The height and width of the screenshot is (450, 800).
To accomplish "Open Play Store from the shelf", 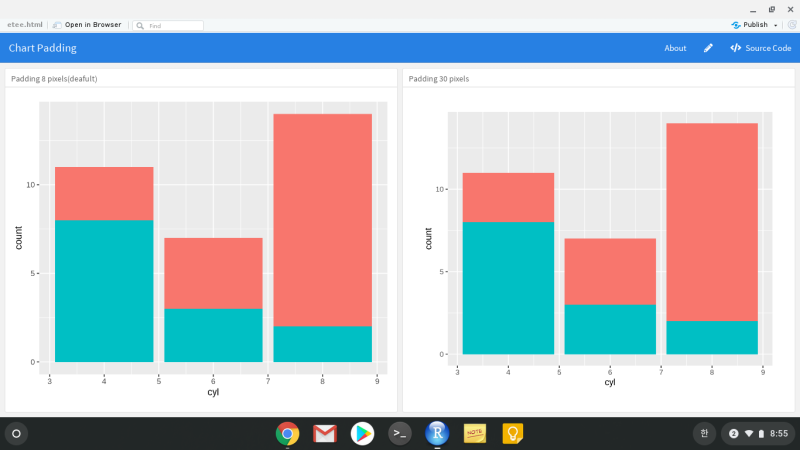I will pos(362,434).
